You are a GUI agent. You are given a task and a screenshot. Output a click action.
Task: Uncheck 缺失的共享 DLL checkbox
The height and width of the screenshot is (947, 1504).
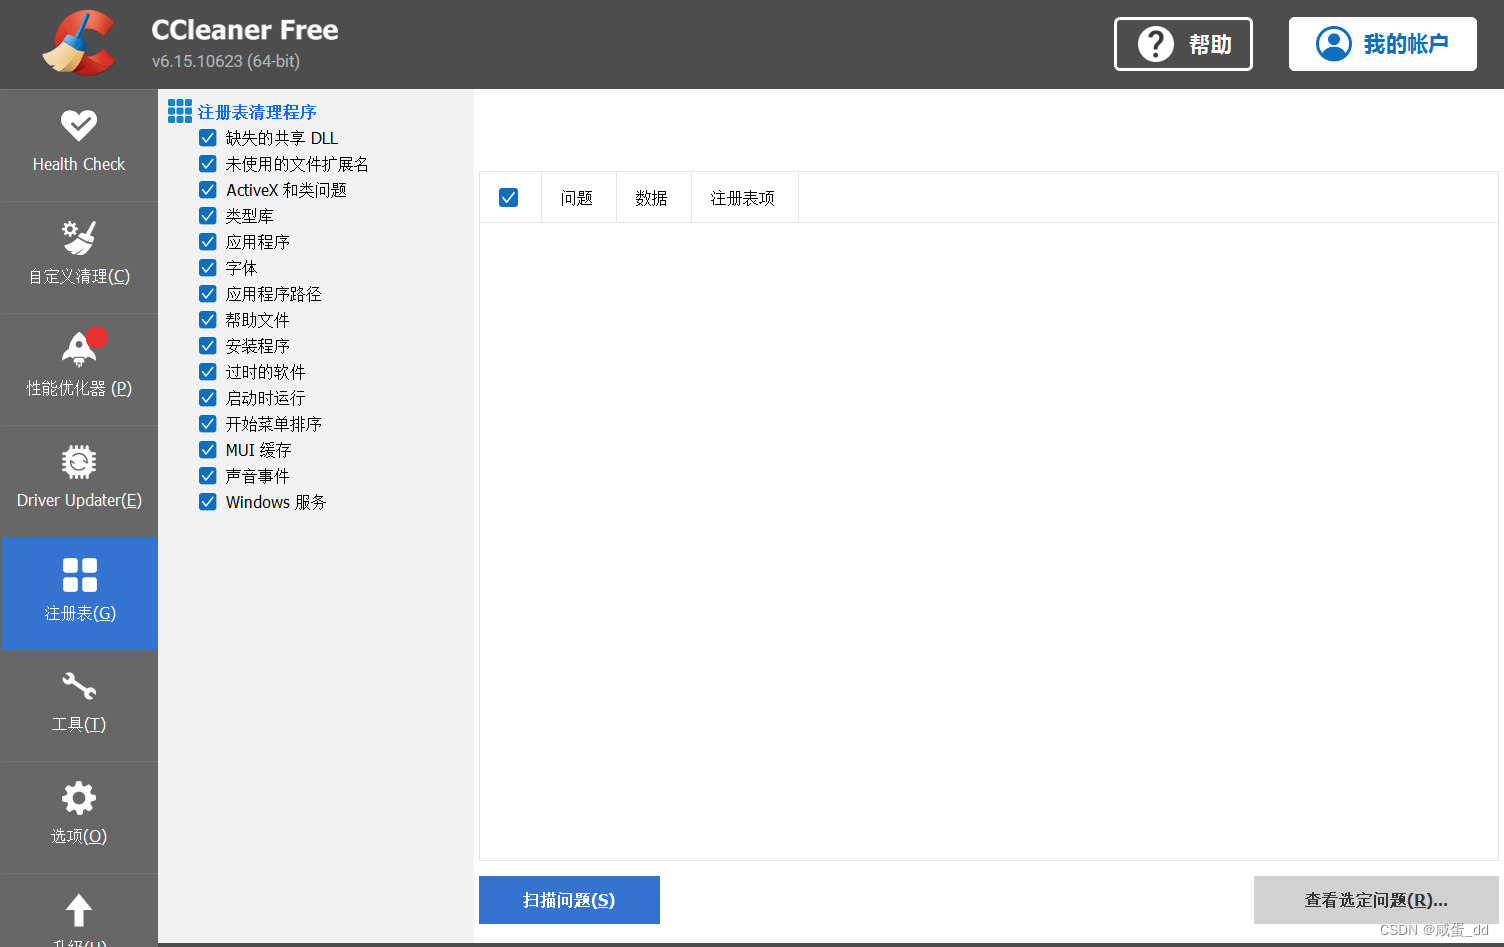click(x=208, y=138)
